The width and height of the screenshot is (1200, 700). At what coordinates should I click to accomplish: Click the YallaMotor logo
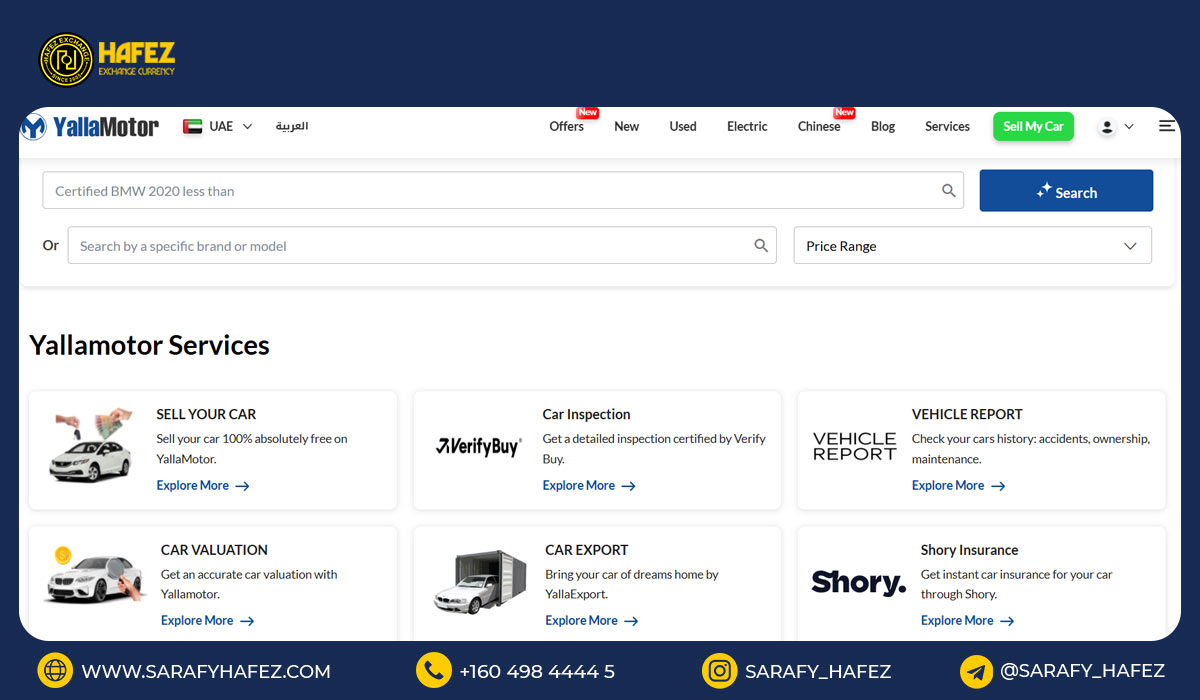click(x=90, y=127)
